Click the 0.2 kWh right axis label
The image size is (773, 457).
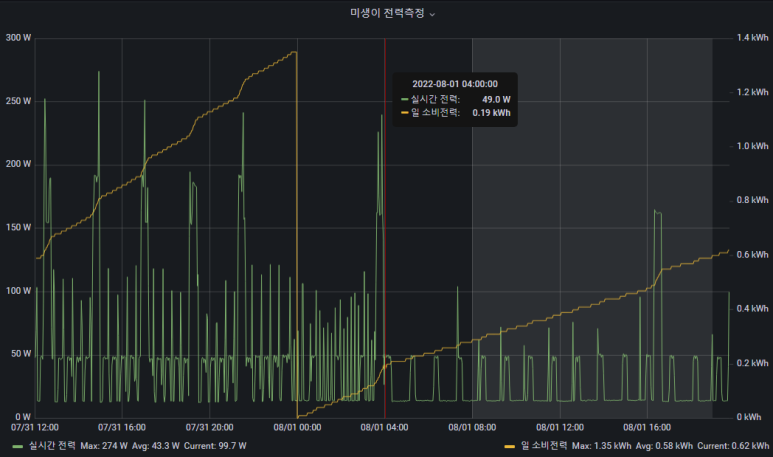coord(752,363)
